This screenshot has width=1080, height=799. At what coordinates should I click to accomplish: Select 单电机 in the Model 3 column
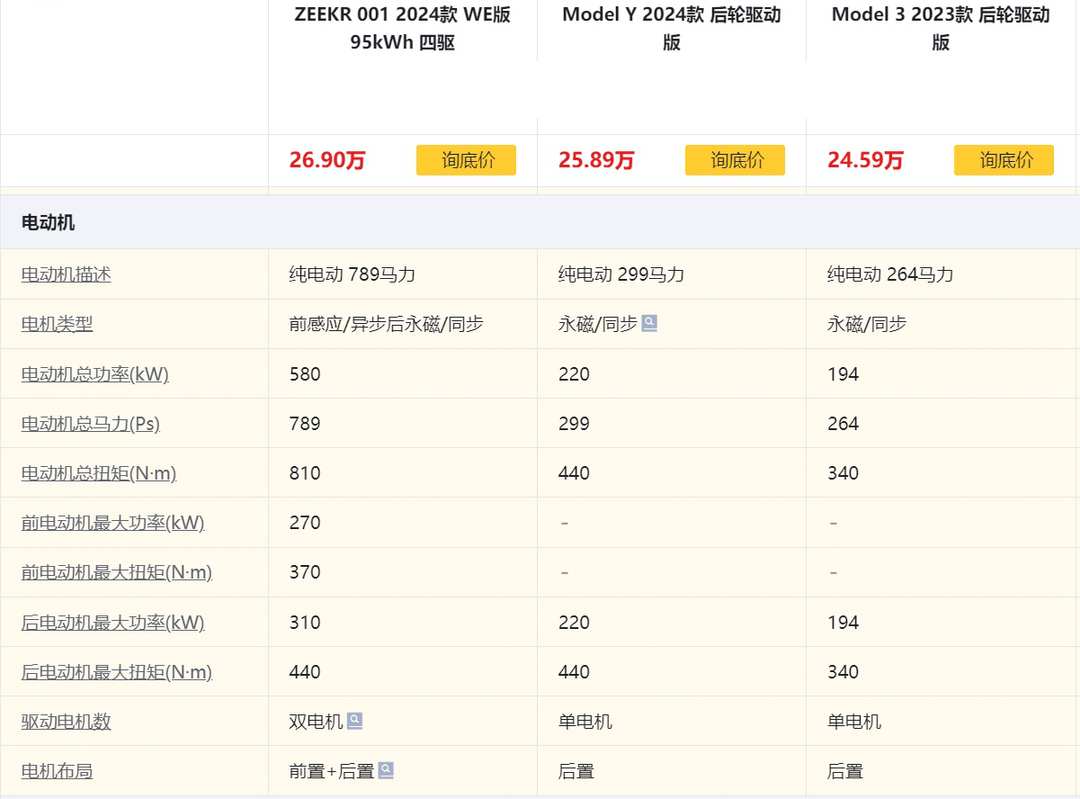[x=854, y=721]
